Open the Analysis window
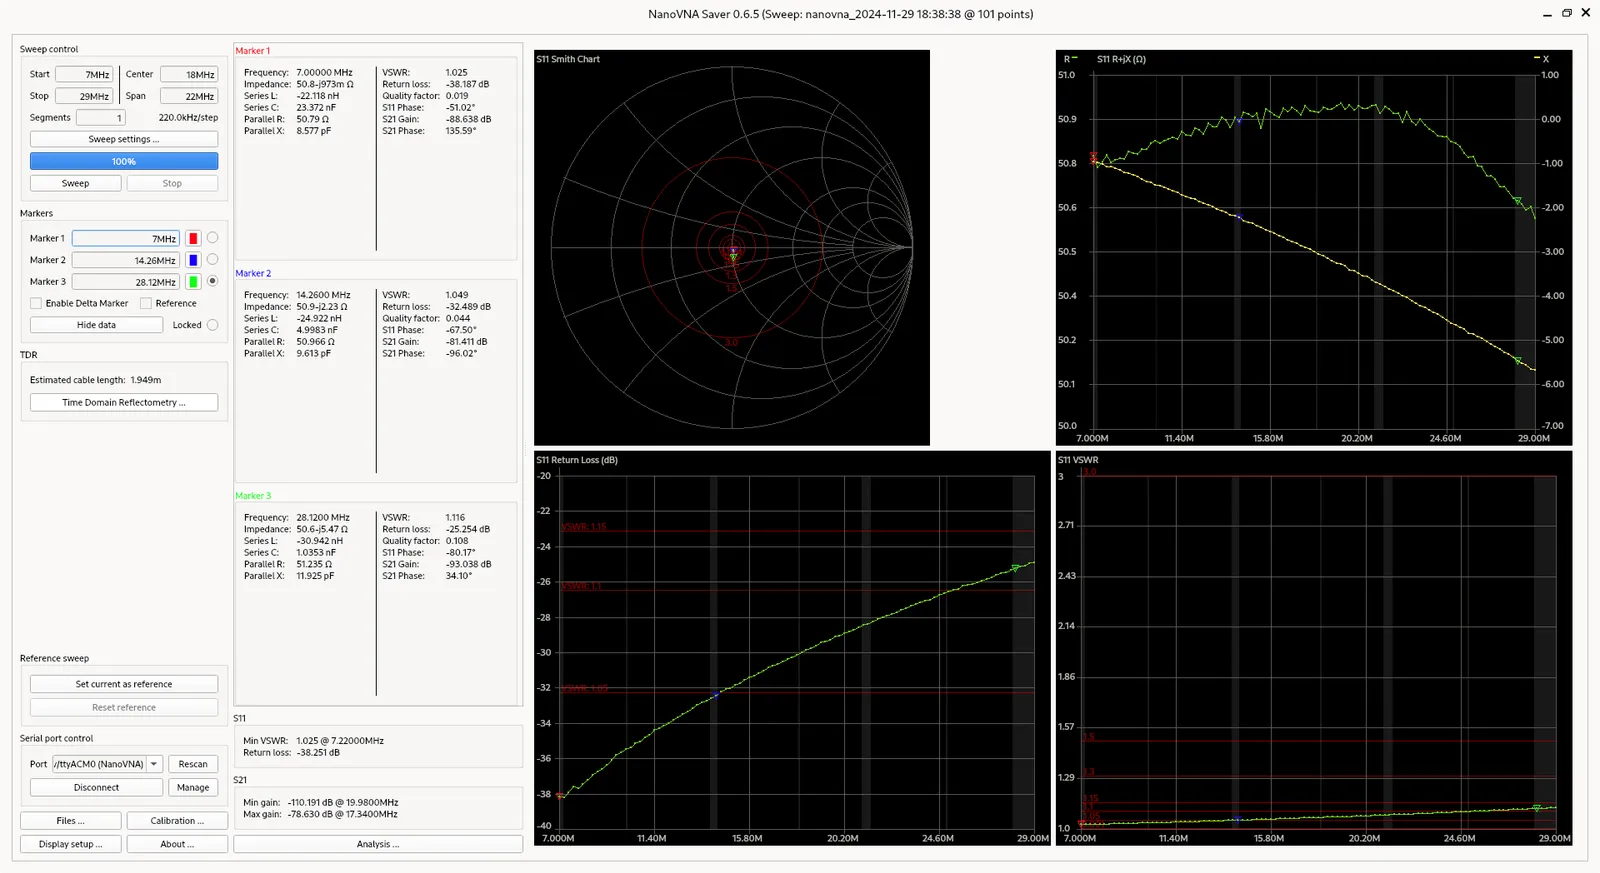This screenshot has height=873, width=1600. 378,844
